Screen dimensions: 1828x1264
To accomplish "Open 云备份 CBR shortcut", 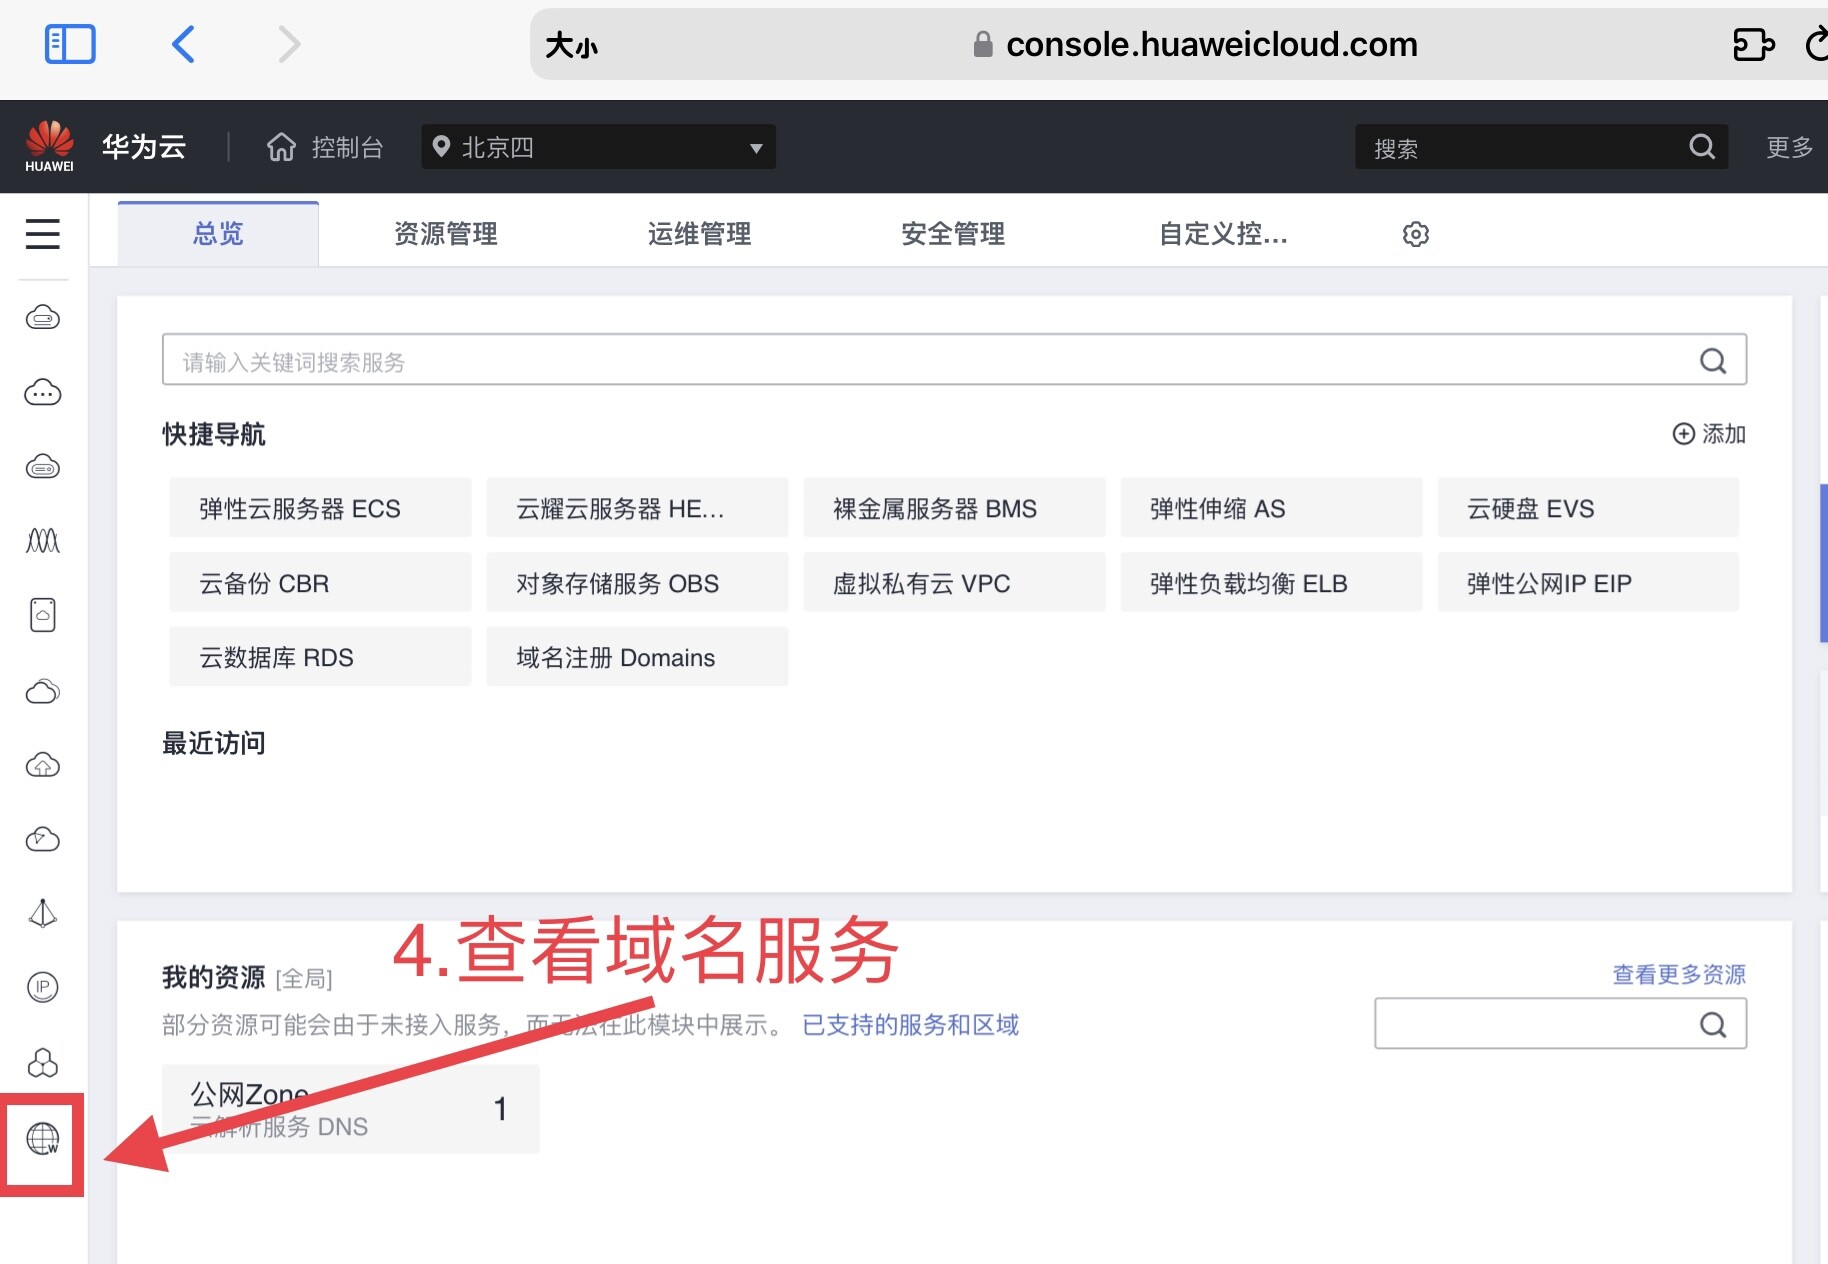I will [320, 583].
